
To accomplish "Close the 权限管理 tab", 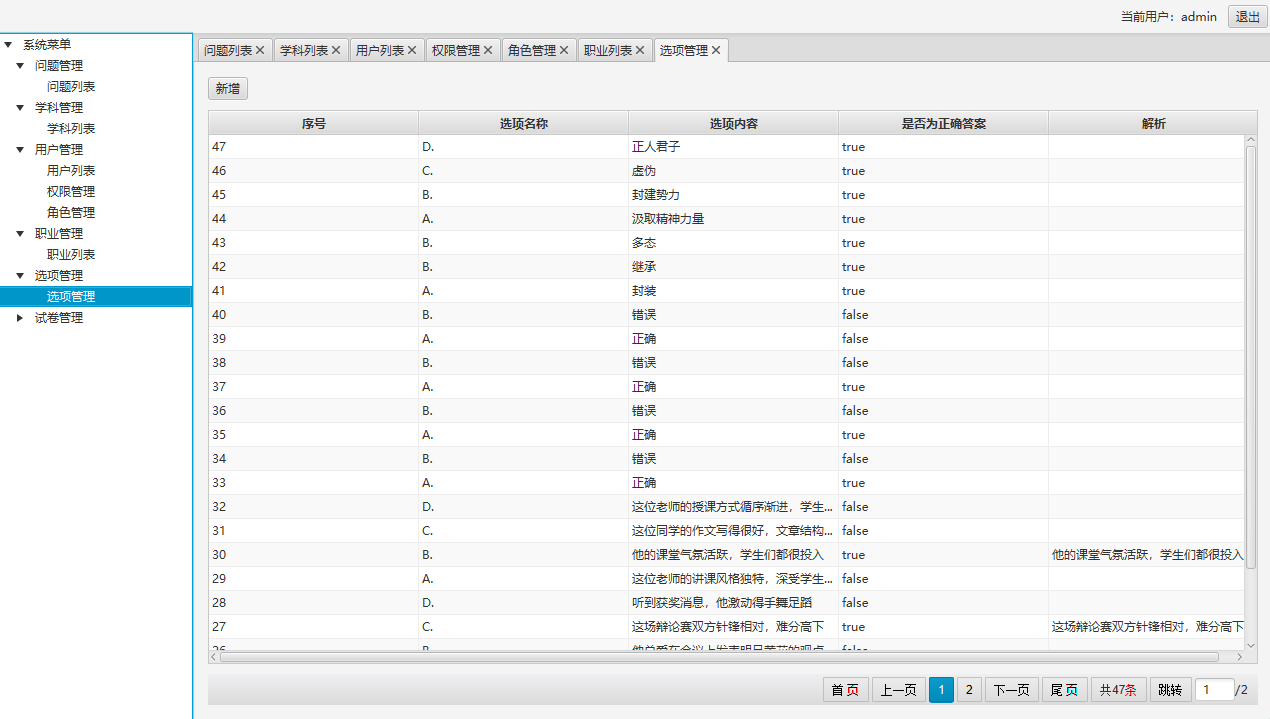I will pyautogui.click(x=488, y=50).
